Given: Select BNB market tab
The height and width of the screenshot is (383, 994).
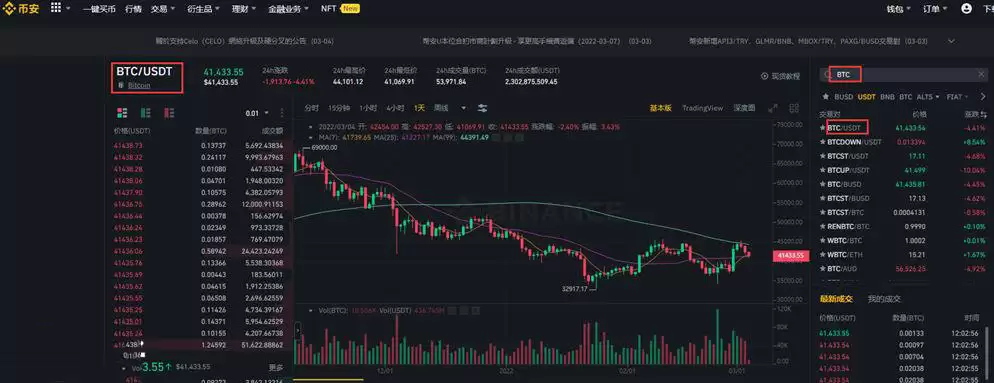Looking at the screenshot, I should (x=888, y=97).
